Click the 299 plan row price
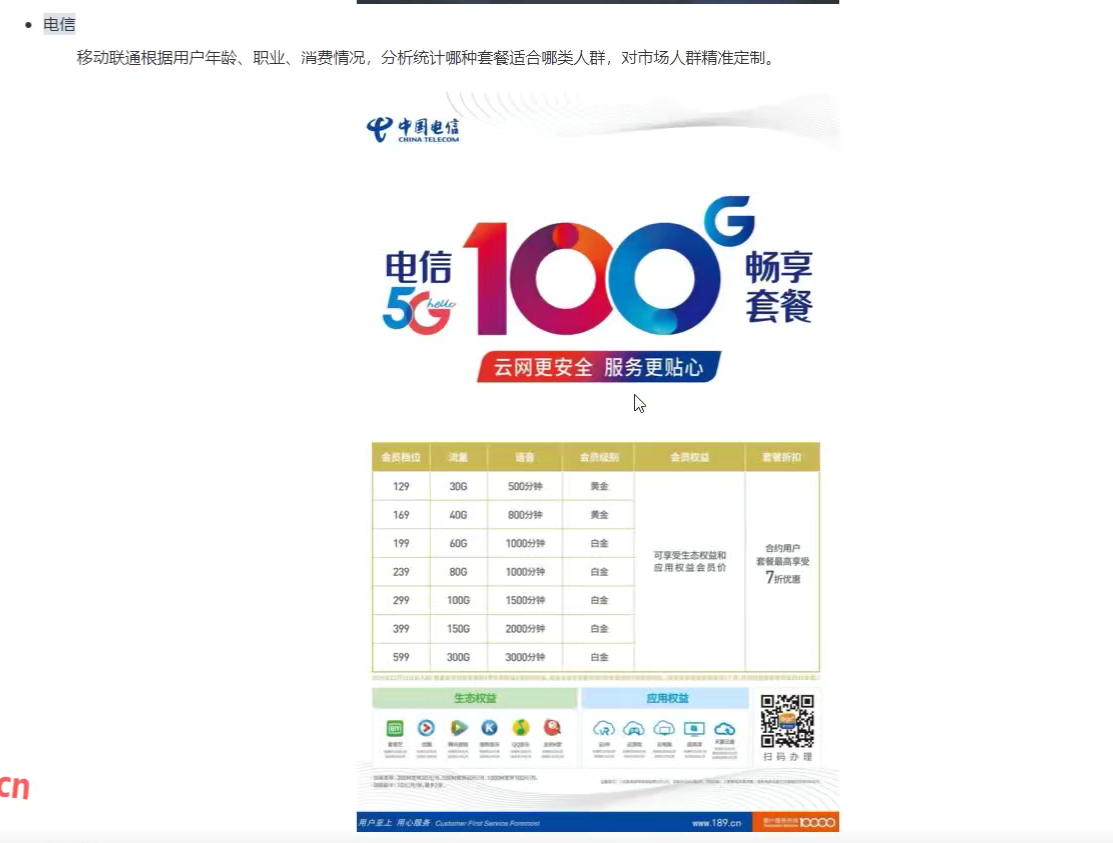This screenshot has height=843, width=1113. tap(401, 600)
